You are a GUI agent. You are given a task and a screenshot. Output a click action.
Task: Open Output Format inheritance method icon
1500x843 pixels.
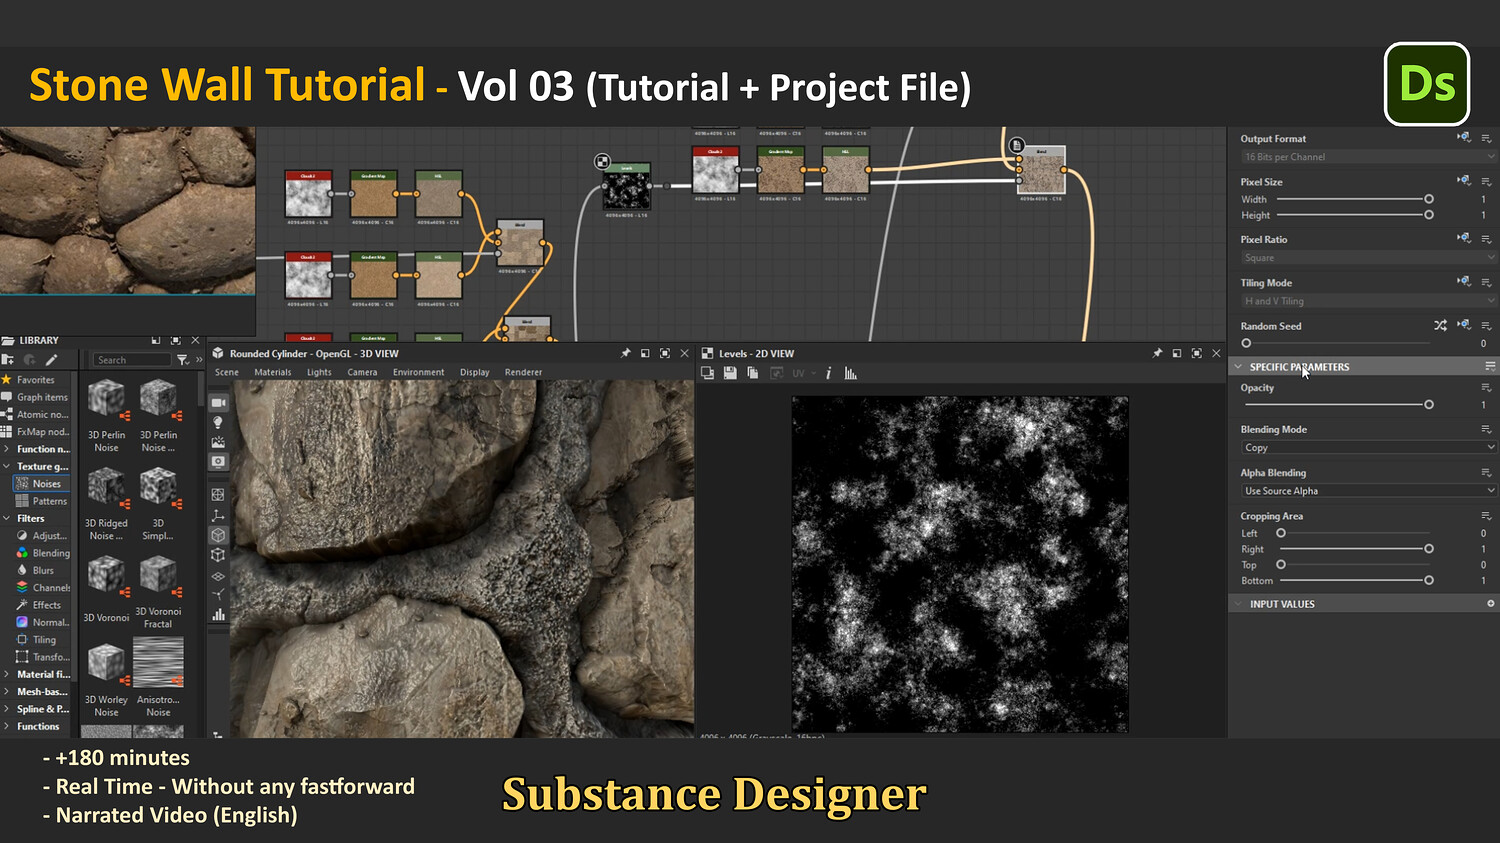tap(1464, 138)
